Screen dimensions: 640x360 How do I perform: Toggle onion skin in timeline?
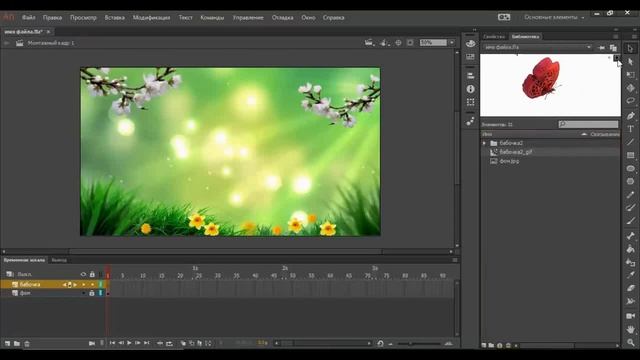(183, 343)
